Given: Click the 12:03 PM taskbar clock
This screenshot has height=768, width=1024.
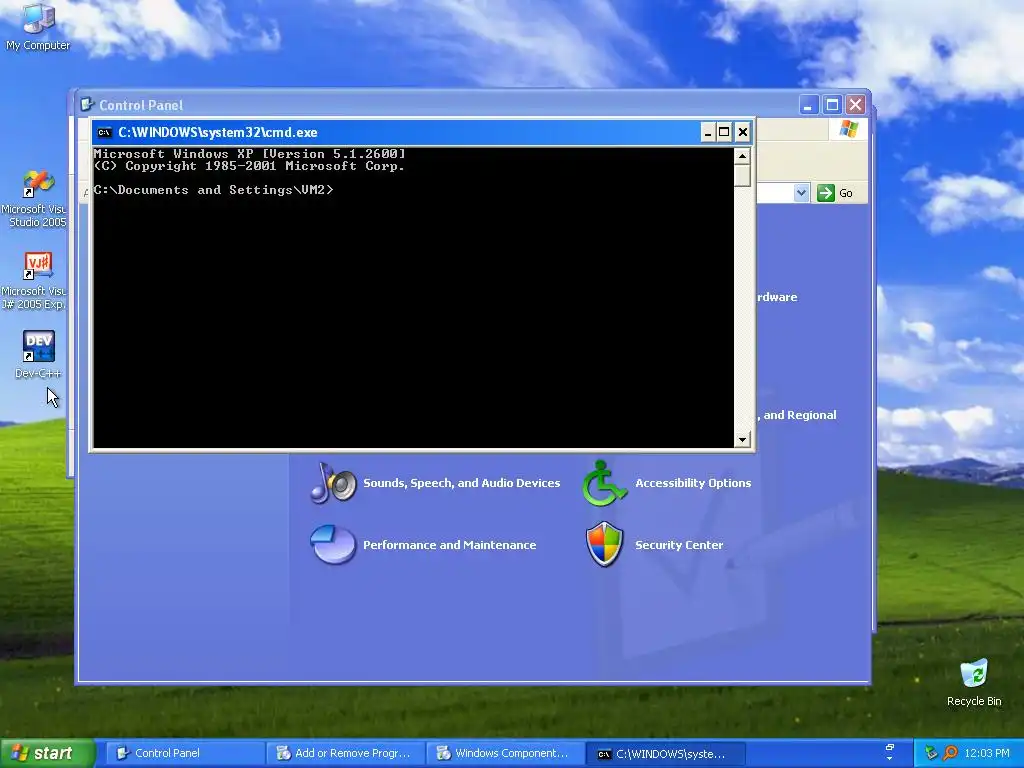Looking at the screenshot, I should pyautogui.click(x=987, y=753).
